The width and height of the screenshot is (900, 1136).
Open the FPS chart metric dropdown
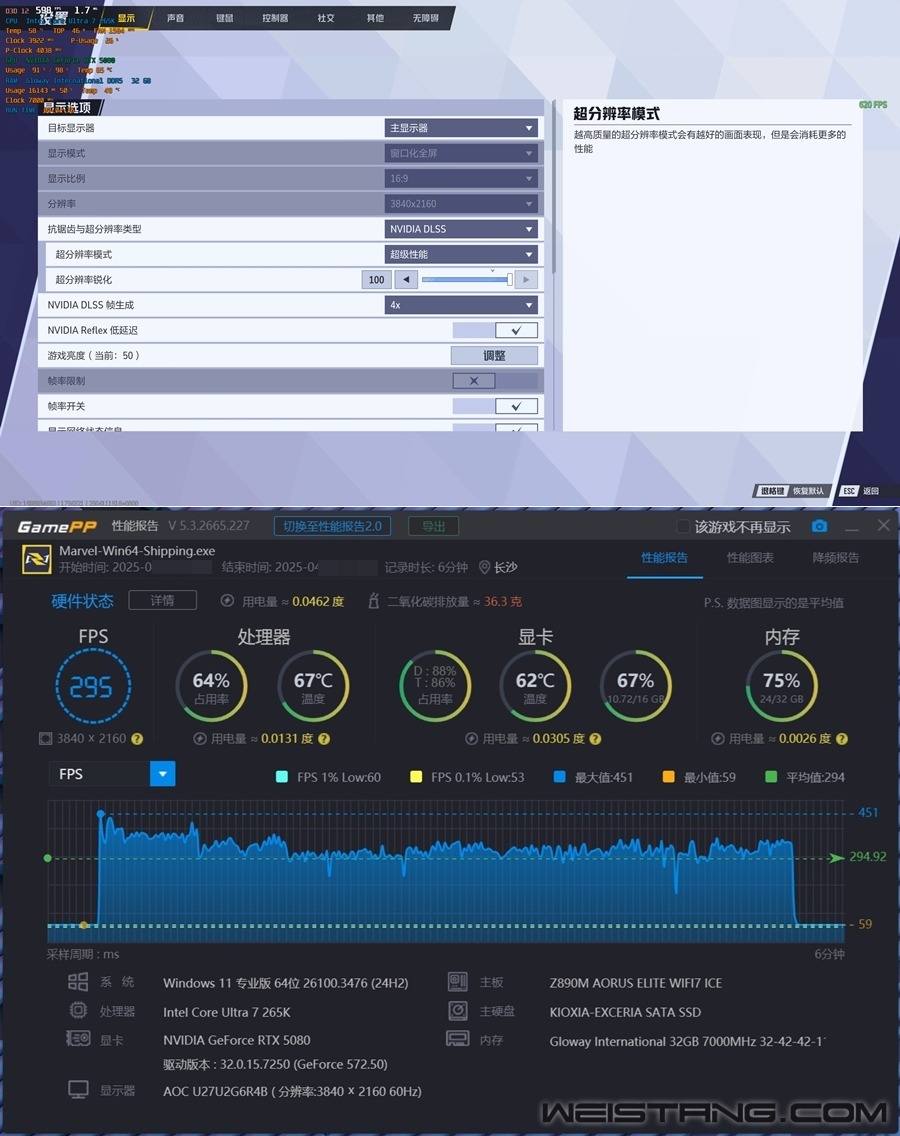[112, 774]
